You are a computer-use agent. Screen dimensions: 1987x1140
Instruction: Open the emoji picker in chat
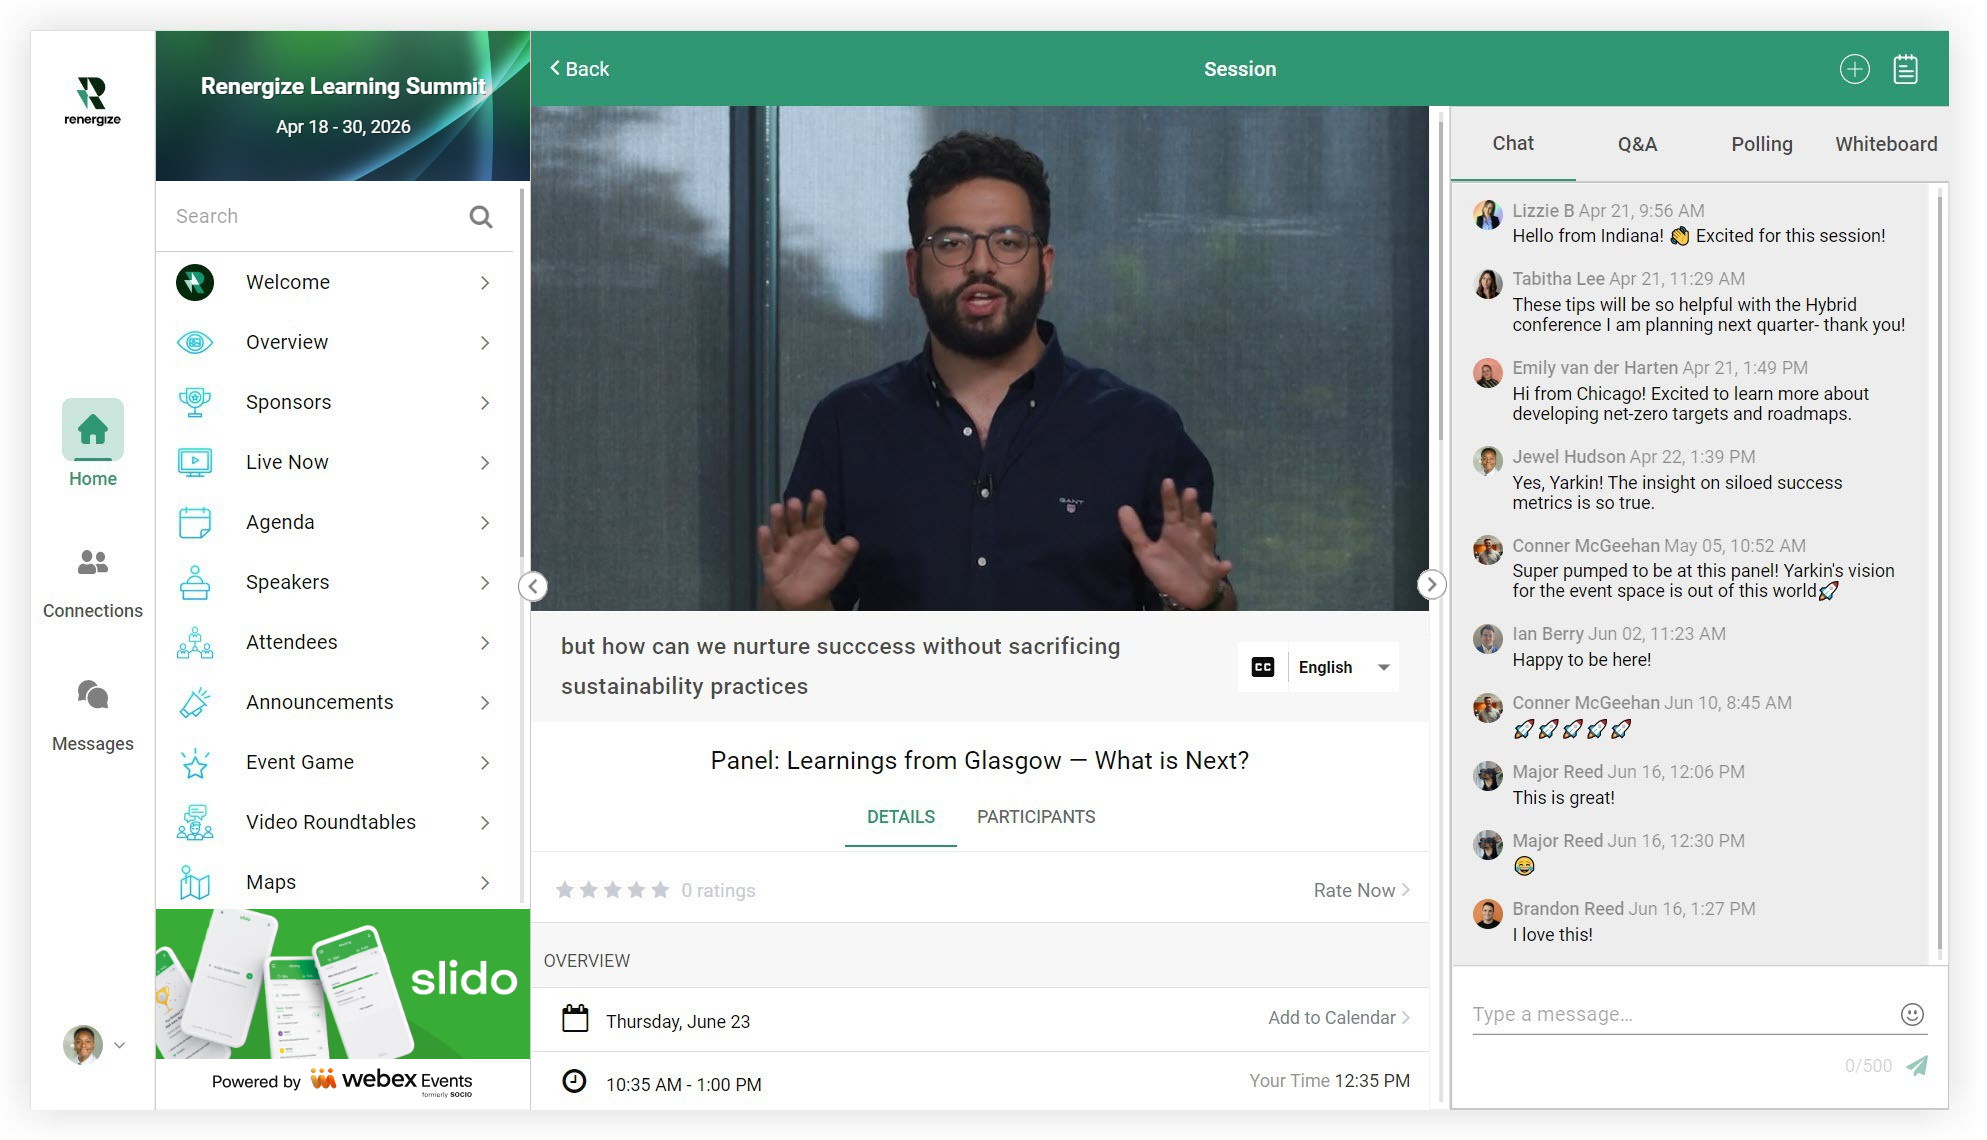[1912, 1015]
